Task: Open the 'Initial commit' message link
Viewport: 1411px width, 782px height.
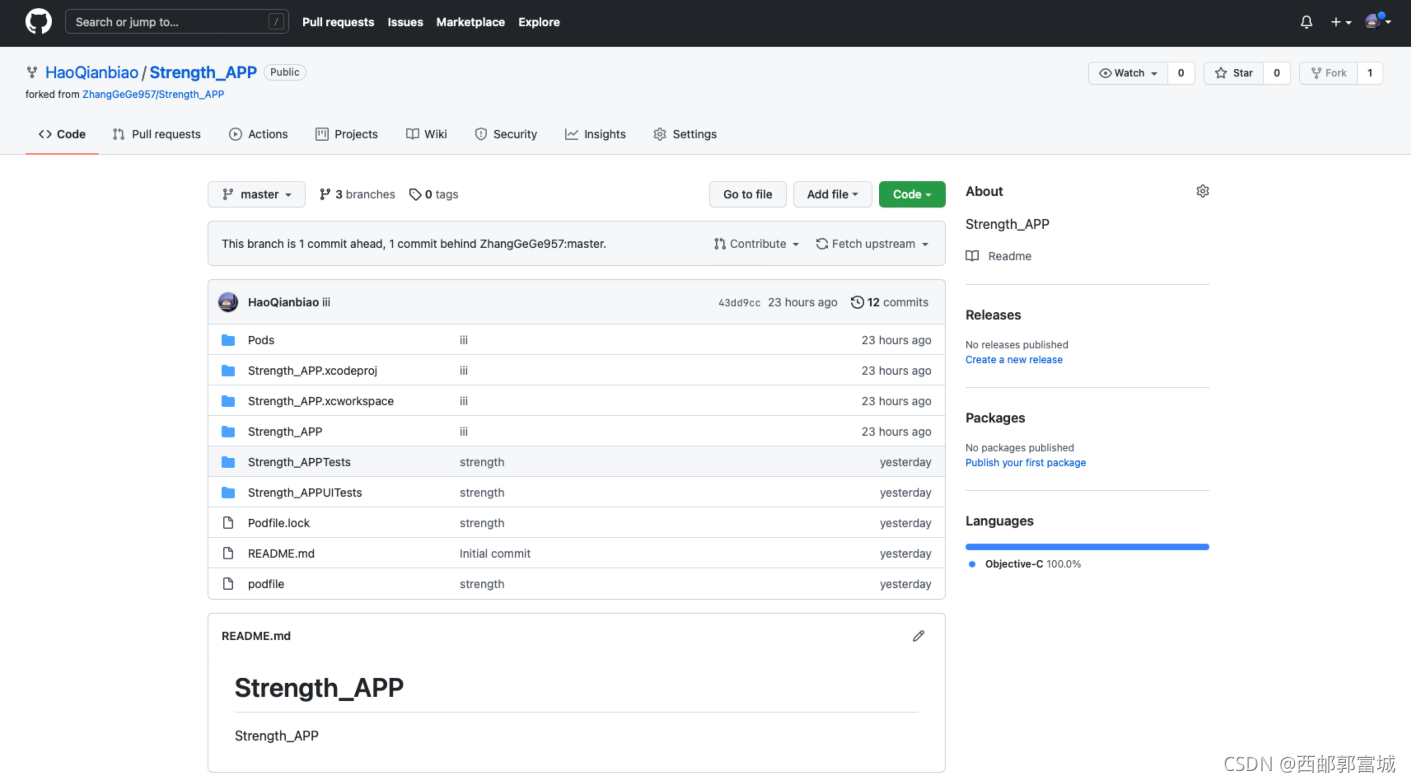Action: (495, 554)
